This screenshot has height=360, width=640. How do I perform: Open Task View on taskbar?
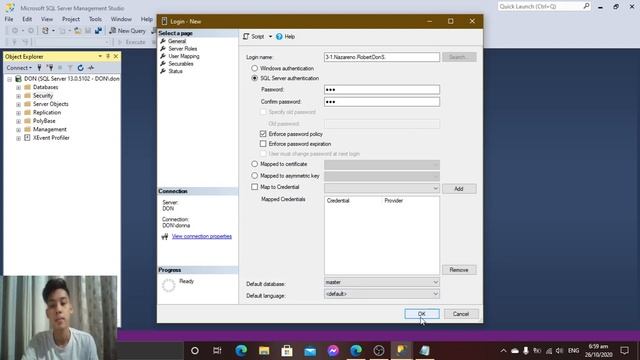pyautogui.click(x=217, y=351)
